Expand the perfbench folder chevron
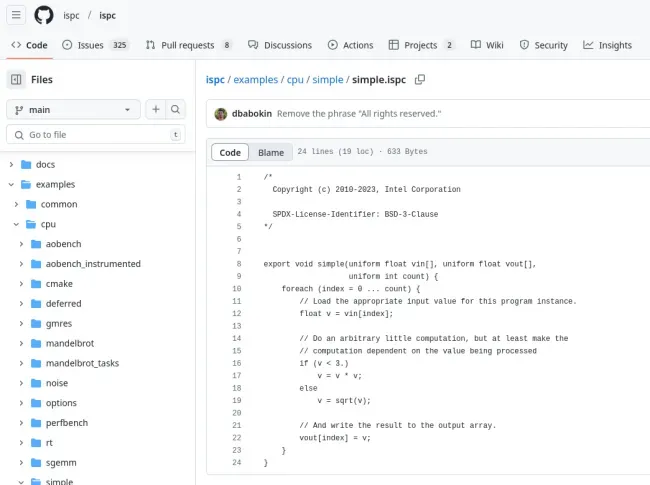 coord(21,423)
